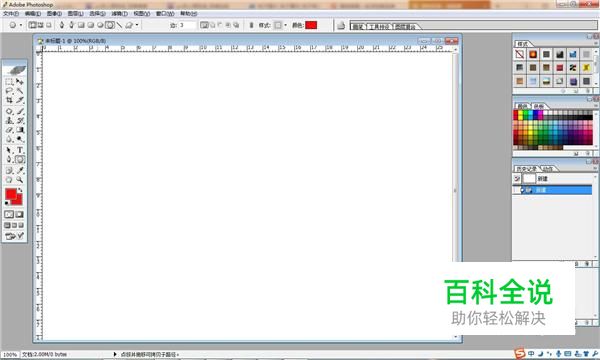The width and height of the screenshot is (600, 360).
Task: Create new swatch button in Swatches panel
Action: coord(577,153)
